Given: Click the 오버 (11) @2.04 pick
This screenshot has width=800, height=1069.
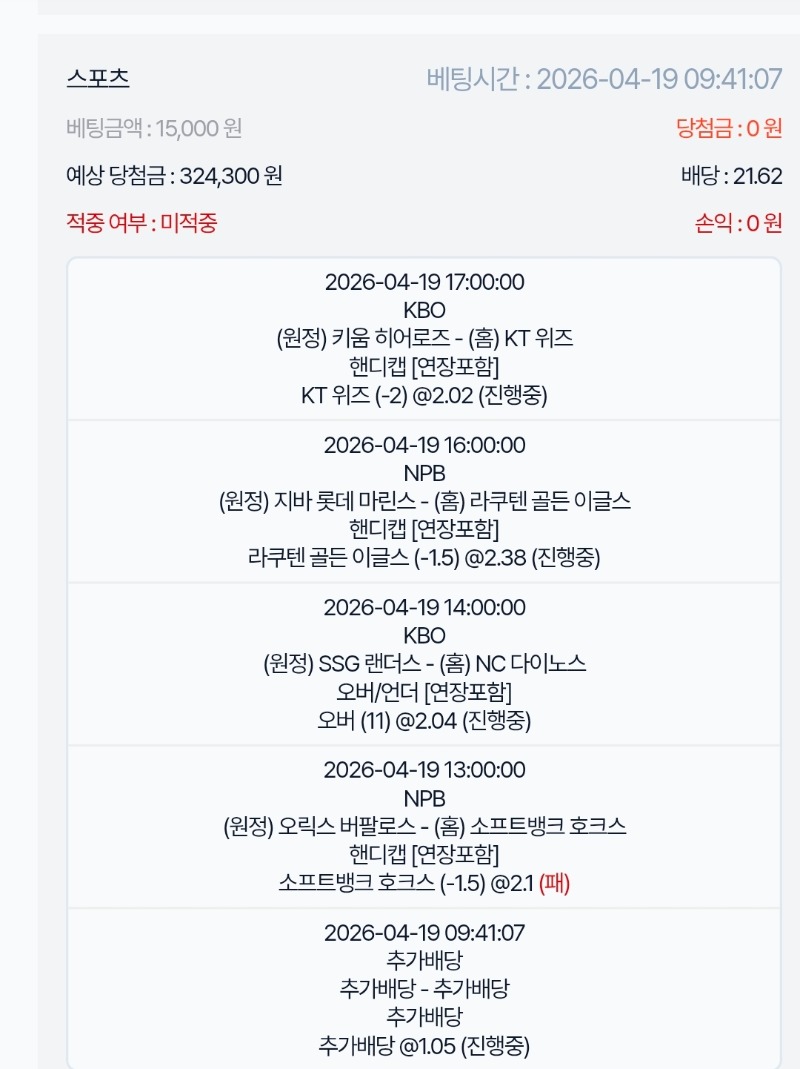Looking at the screenshot, I should (x=424, y=720).
